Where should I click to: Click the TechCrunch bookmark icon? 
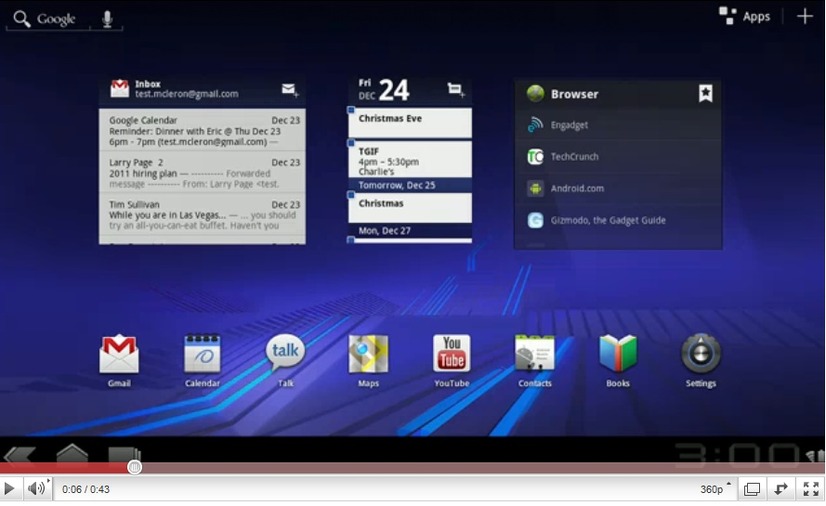535,156
